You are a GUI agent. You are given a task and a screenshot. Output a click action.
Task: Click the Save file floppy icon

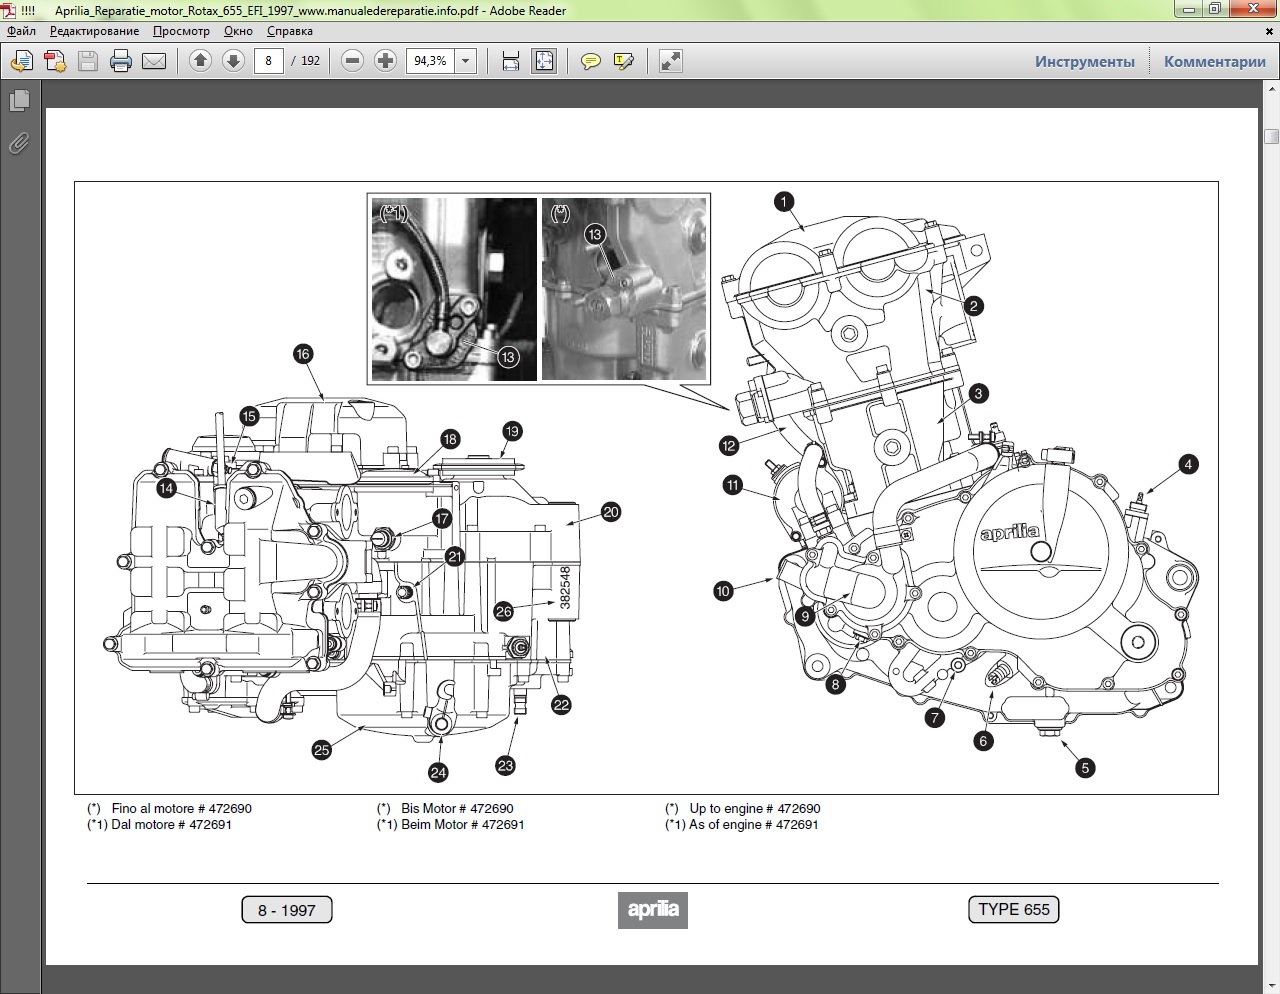pos(88,61)
